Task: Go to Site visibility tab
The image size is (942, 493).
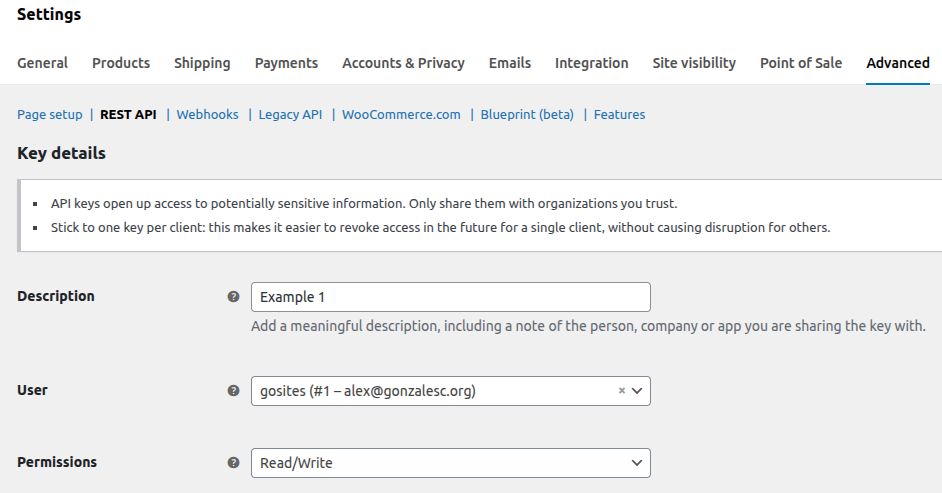Action: click(x=694, y=63)
